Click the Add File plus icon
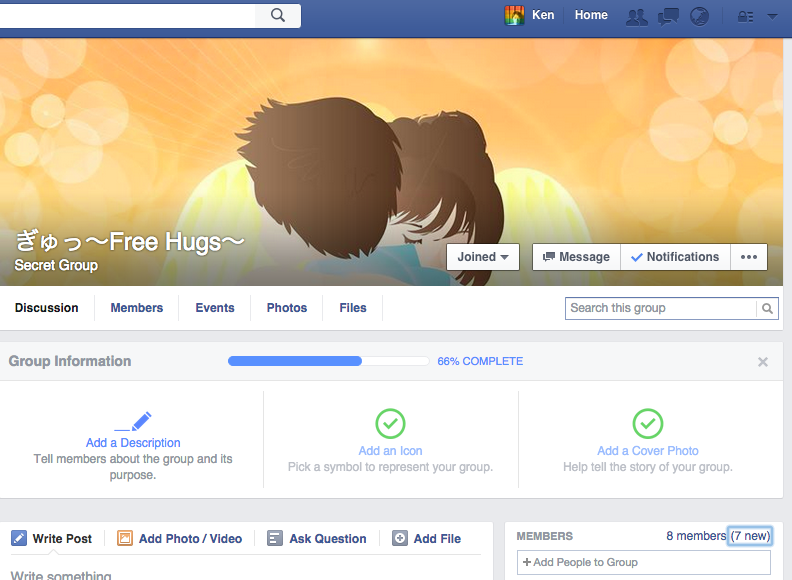 tap(400, 538)
